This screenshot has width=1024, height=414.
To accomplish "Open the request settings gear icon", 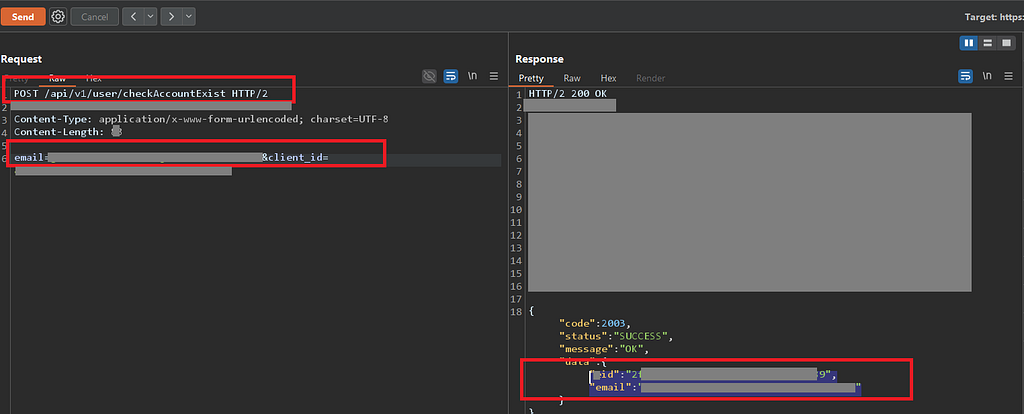I will pos(58,17).
